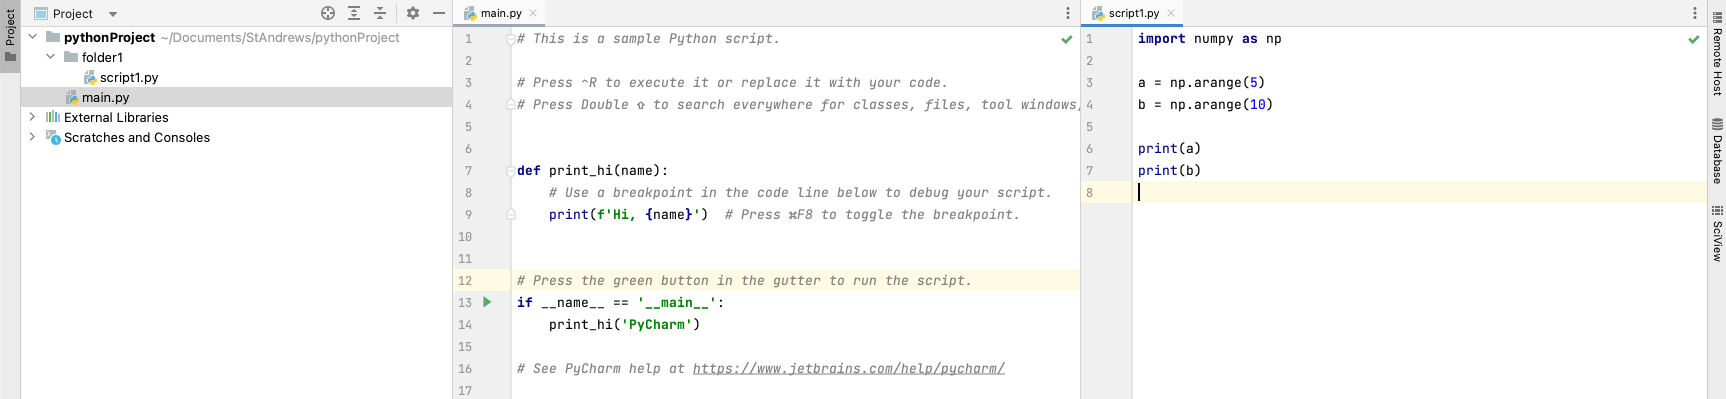Hide the Project tool window with minus icon

pos(439,13)
